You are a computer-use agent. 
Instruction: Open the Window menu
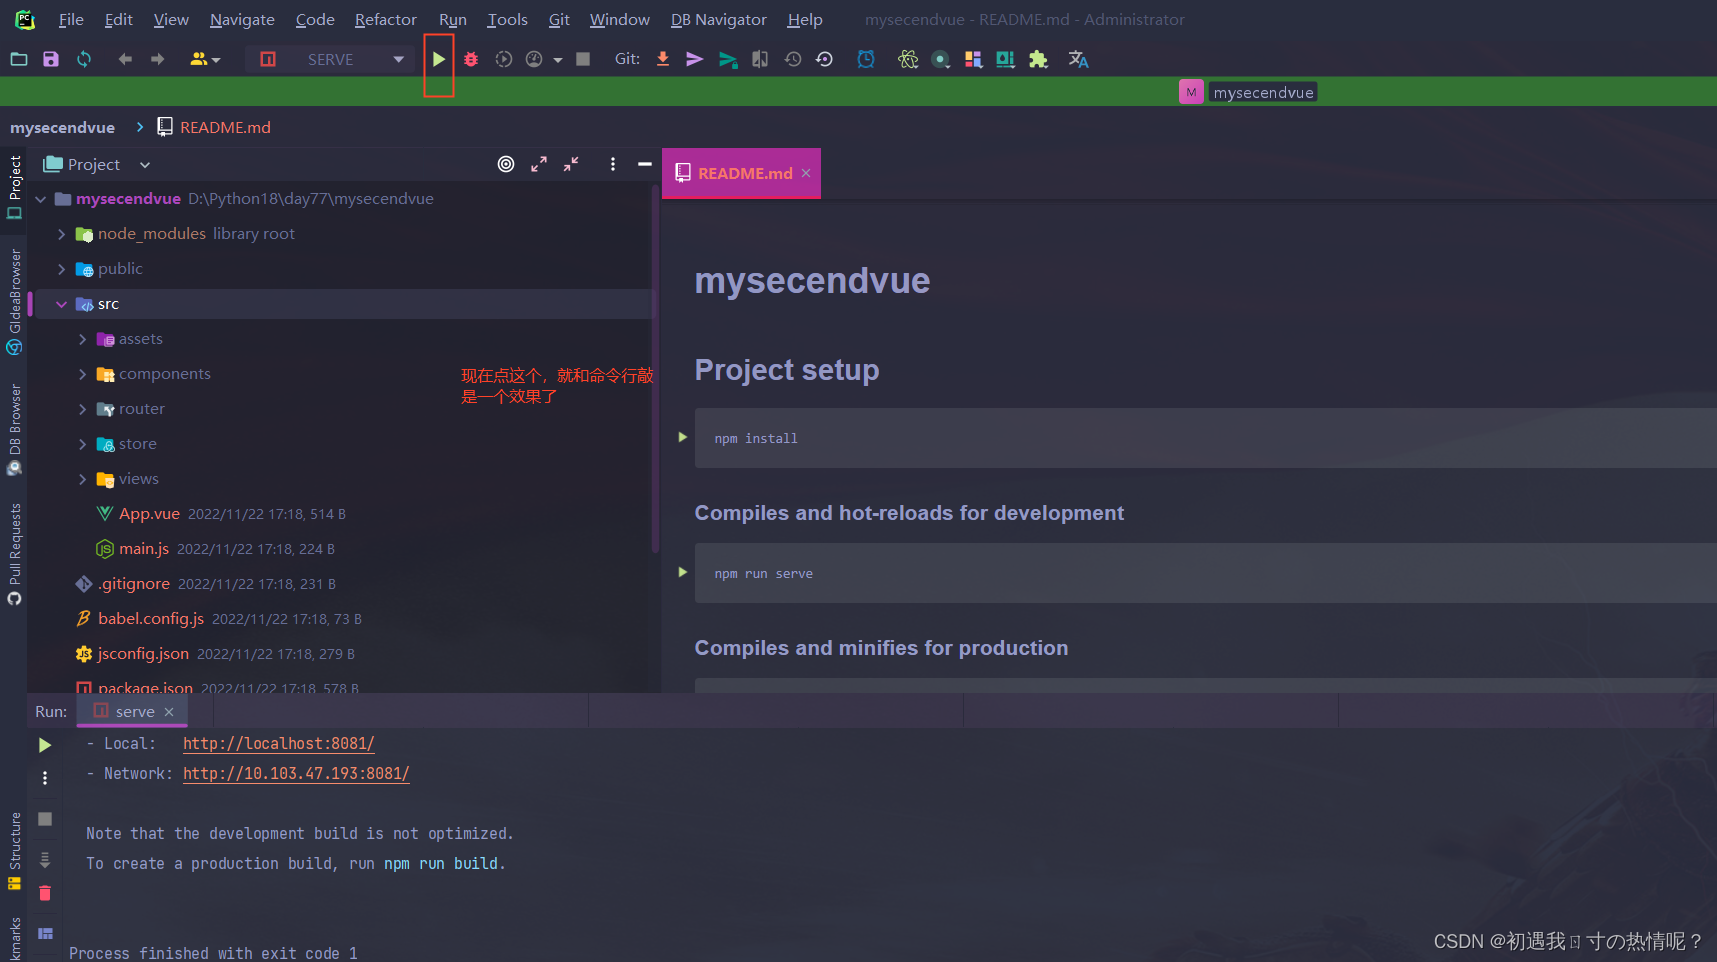pyautogui.click(x=619, y=20)
